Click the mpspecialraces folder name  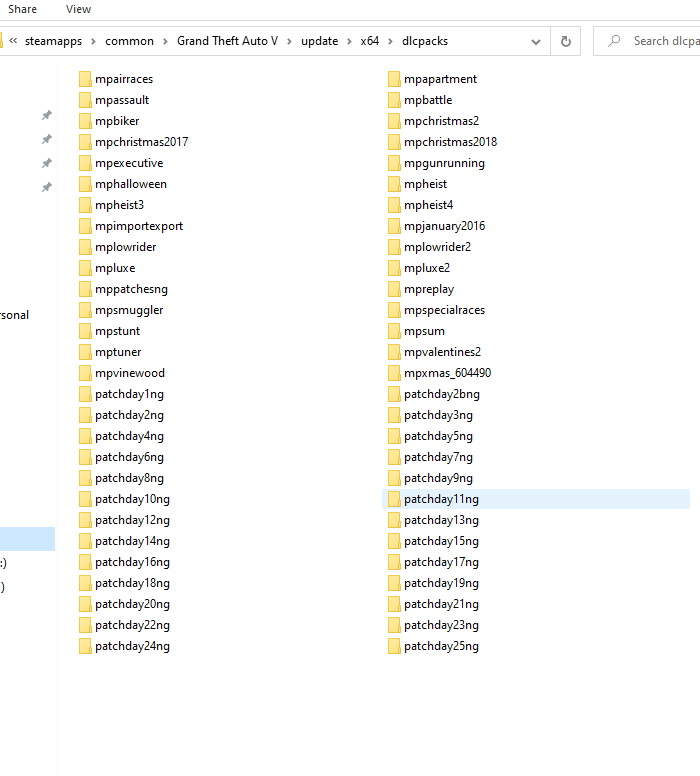tap(444, 310)
